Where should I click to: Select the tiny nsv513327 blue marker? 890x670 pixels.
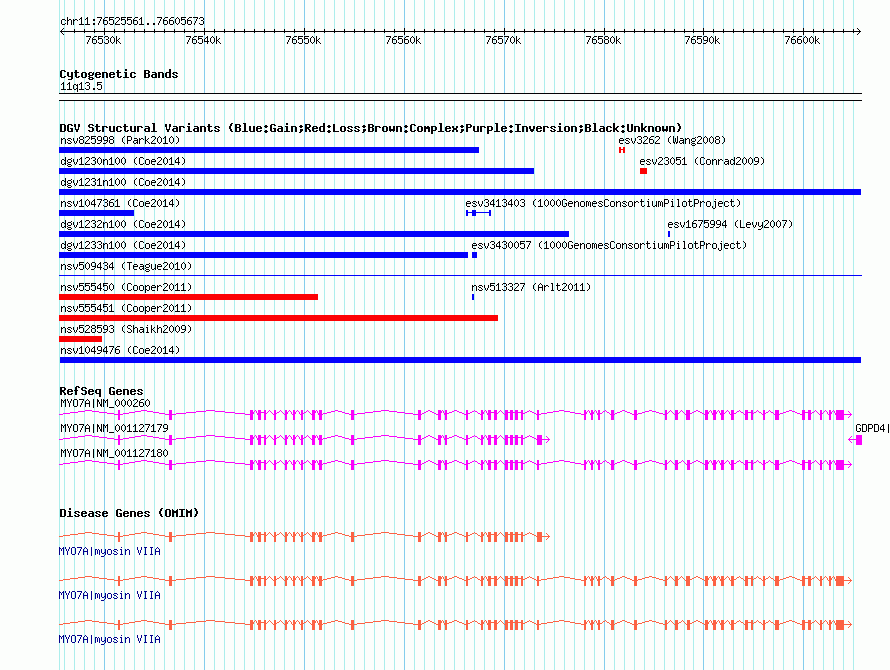coord(473,297)
